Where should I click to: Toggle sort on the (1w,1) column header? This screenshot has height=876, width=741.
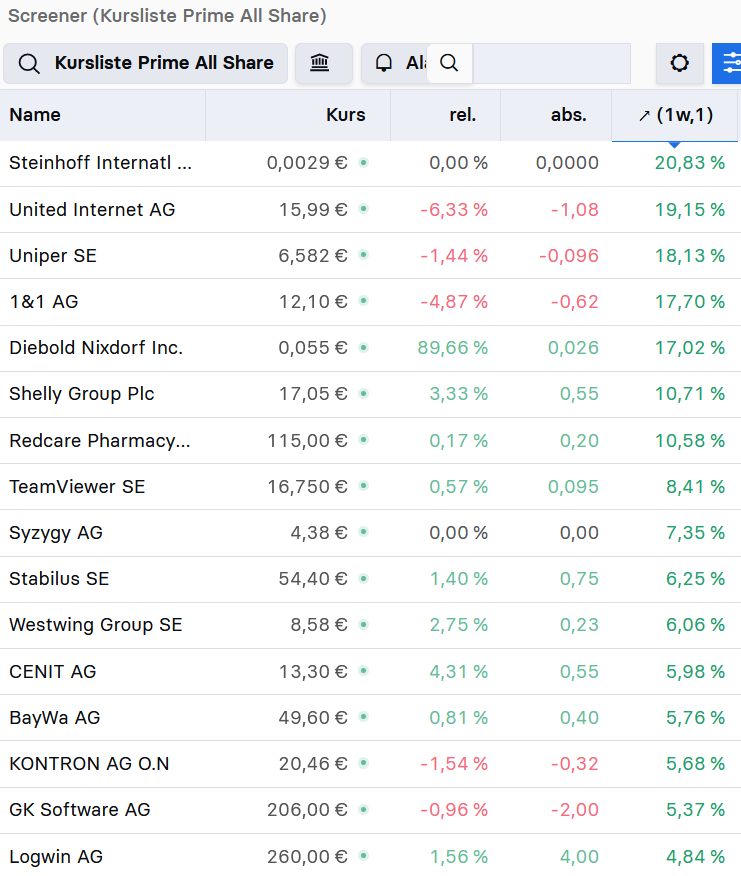tap(675, 115)
